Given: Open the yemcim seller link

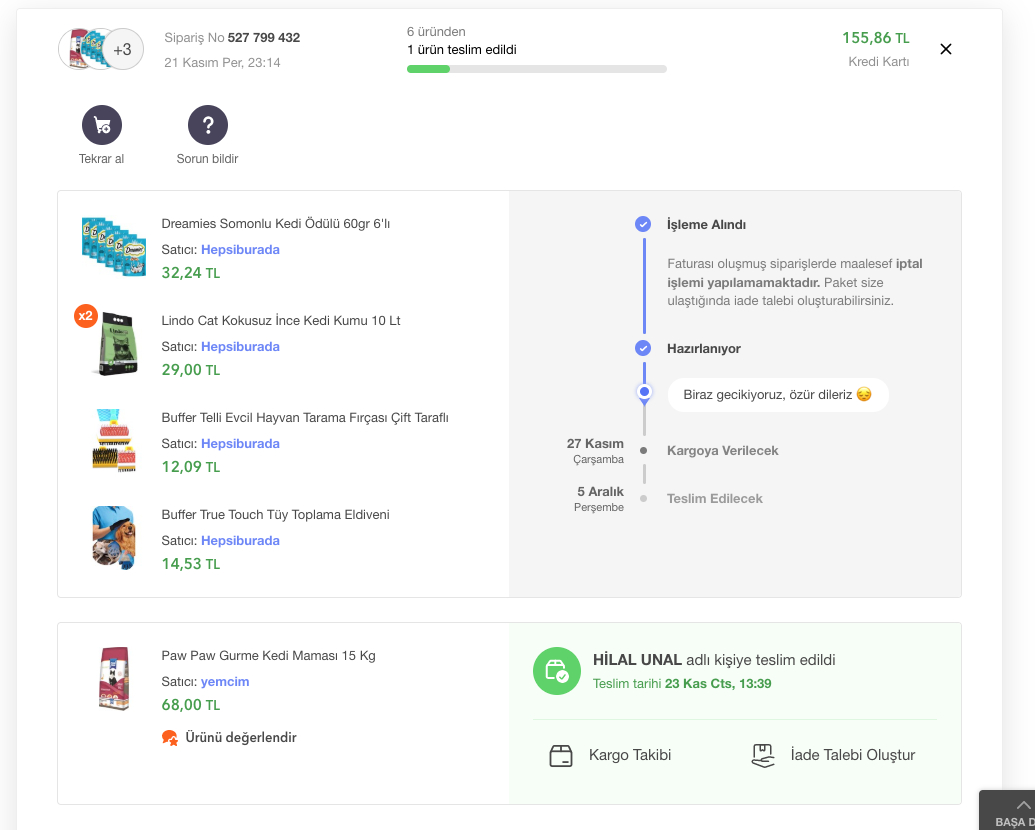Looking at the screenshot, I should [225, 681].
